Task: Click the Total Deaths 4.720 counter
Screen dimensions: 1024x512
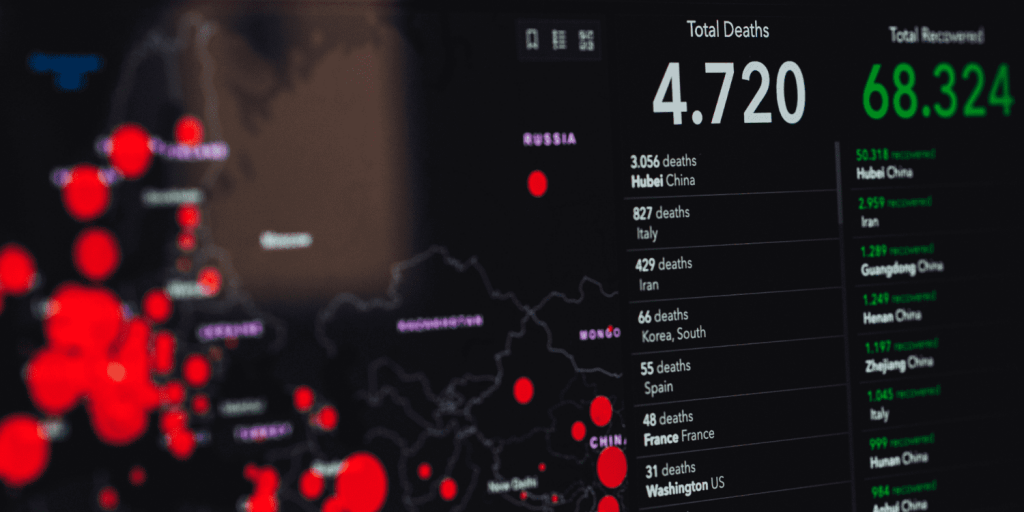Action: [728, 92]
